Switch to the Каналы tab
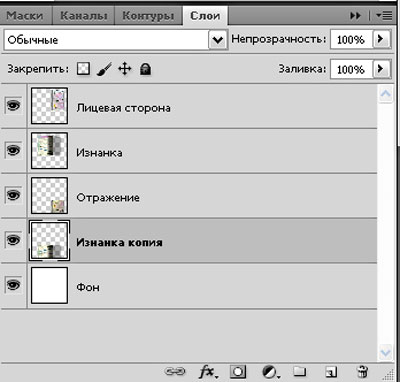The height and width of the screenshot is (382, 400). click(84, 16)
